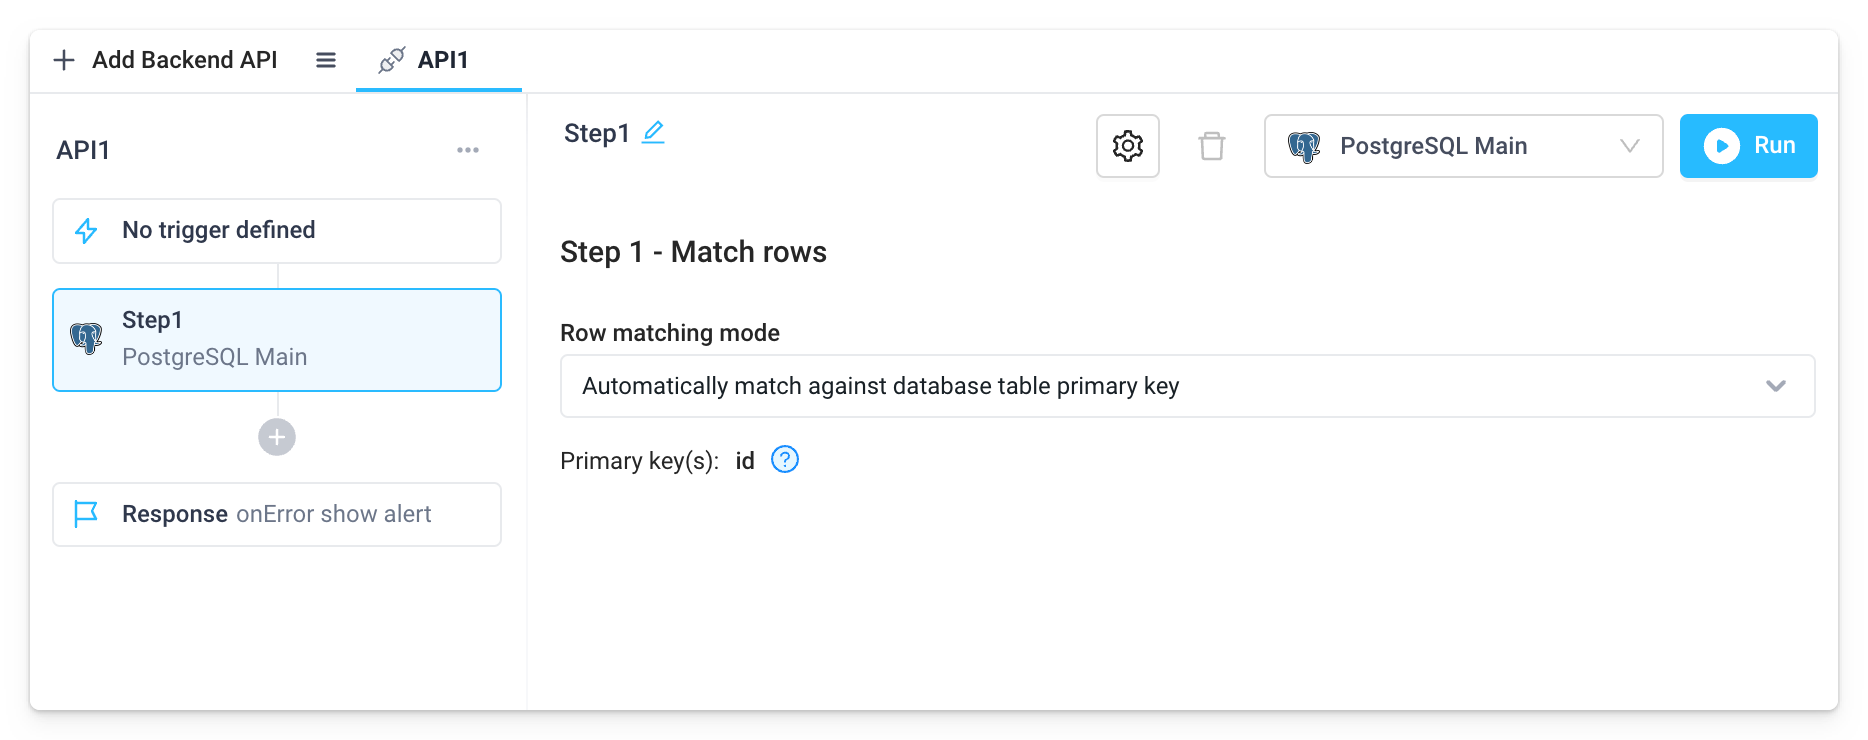Switch to the API1 tab

coord(438,59)
